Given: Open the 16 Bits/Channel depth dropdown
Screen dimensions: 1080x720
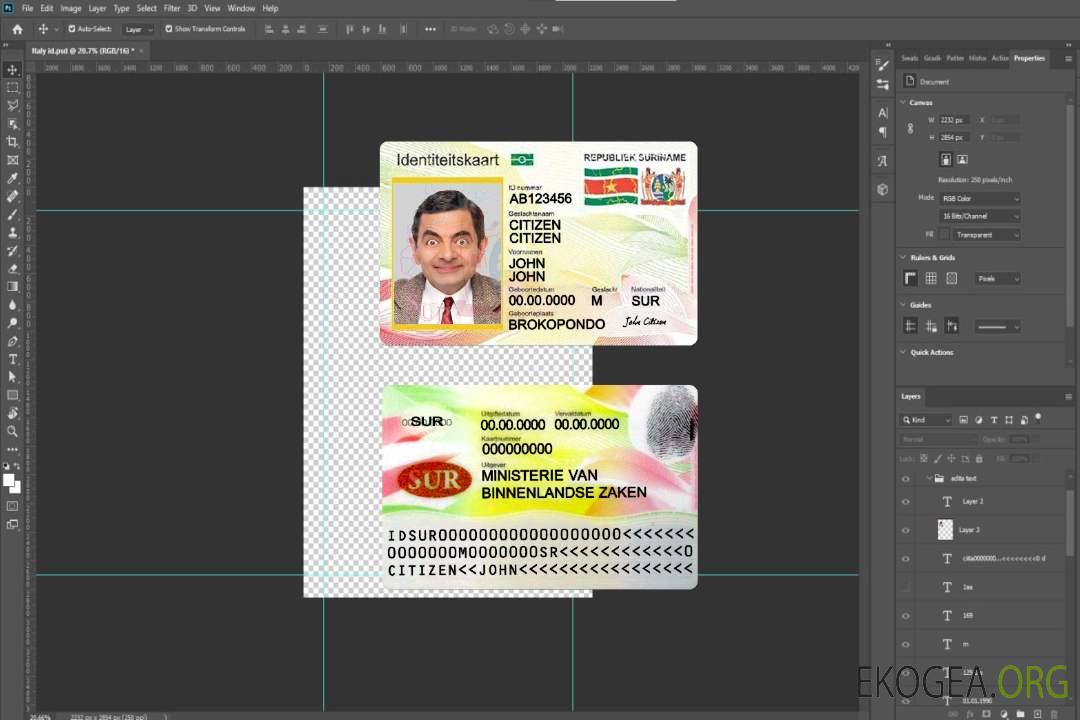Looking at the screenshot, I should click(980, 216).
